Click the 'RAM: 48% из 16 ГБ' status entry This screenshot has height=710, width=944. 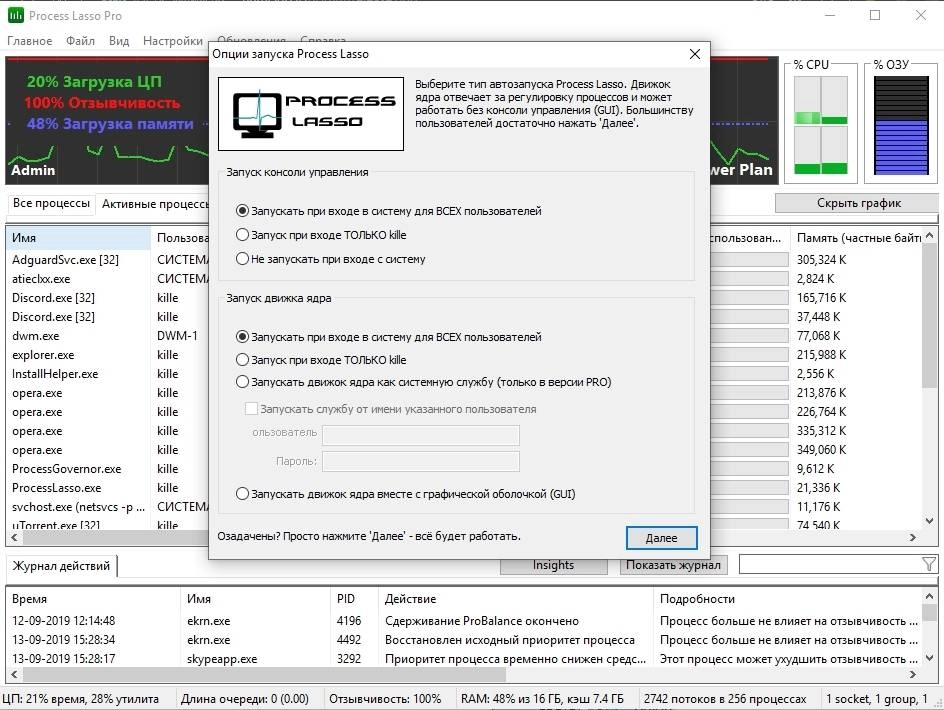(x=542, y=699)
